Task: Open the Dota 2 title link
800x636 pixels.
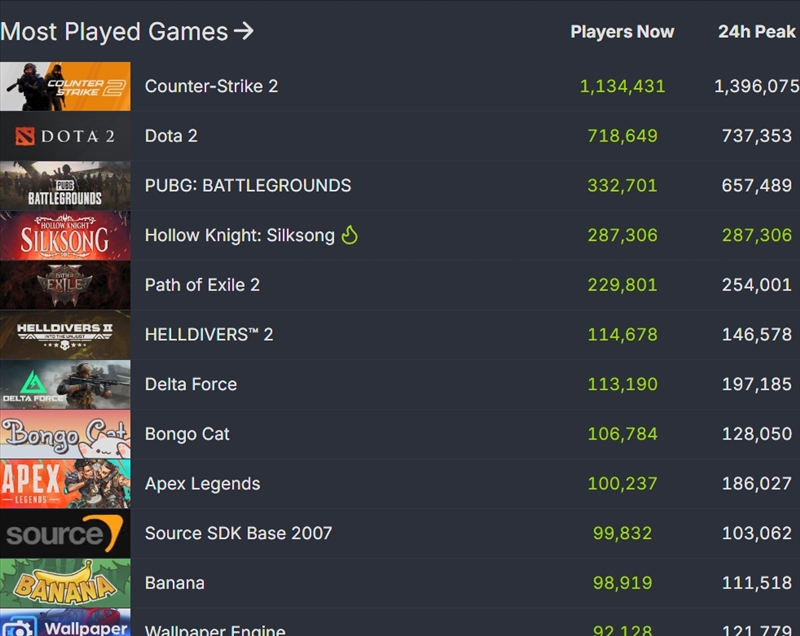Action: 171,136
